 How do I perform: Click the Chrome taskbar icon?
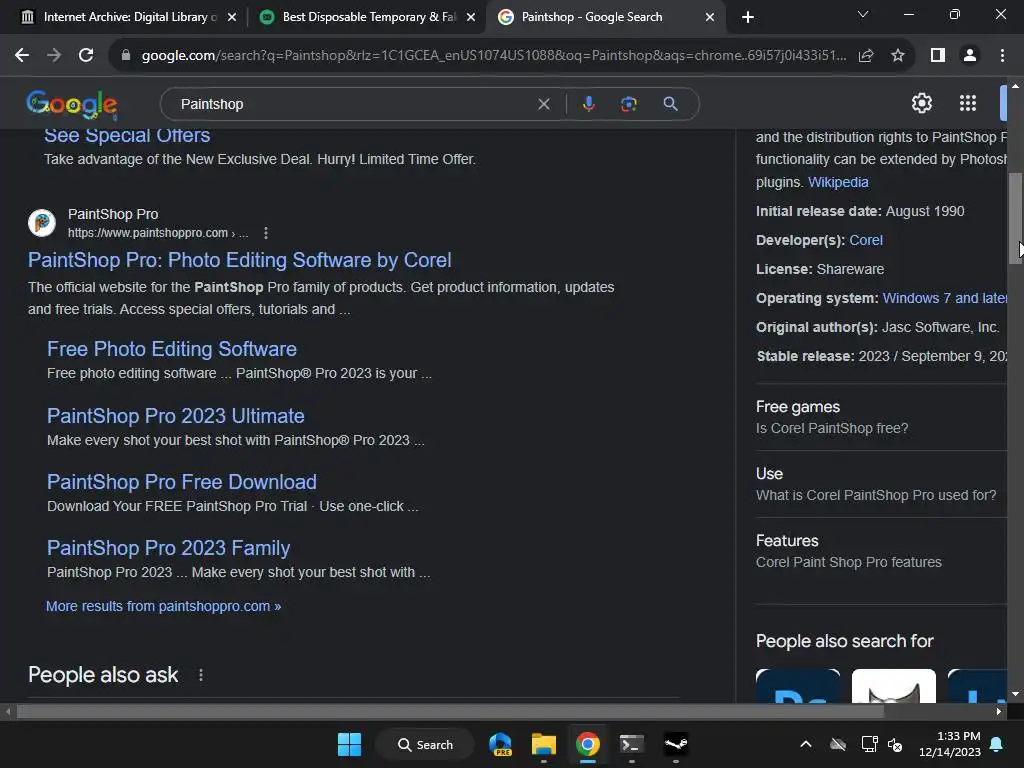(588, 744)
